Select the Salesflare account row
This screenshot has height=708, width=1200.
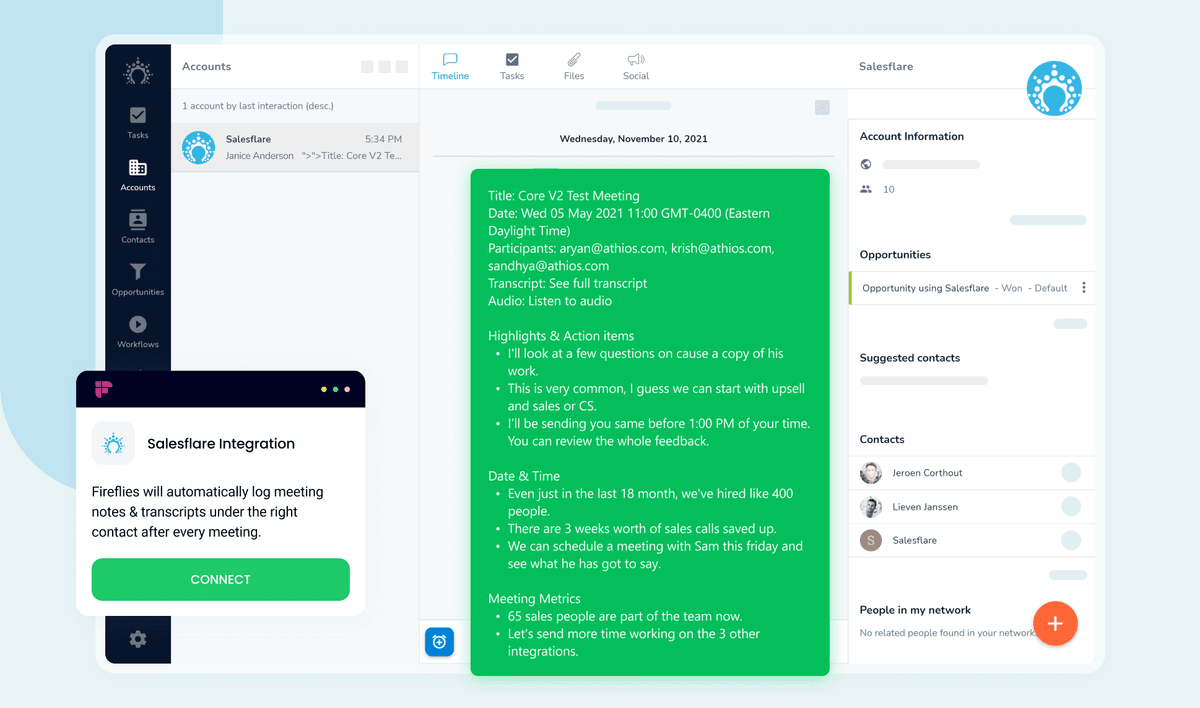(x=295, y=147)
